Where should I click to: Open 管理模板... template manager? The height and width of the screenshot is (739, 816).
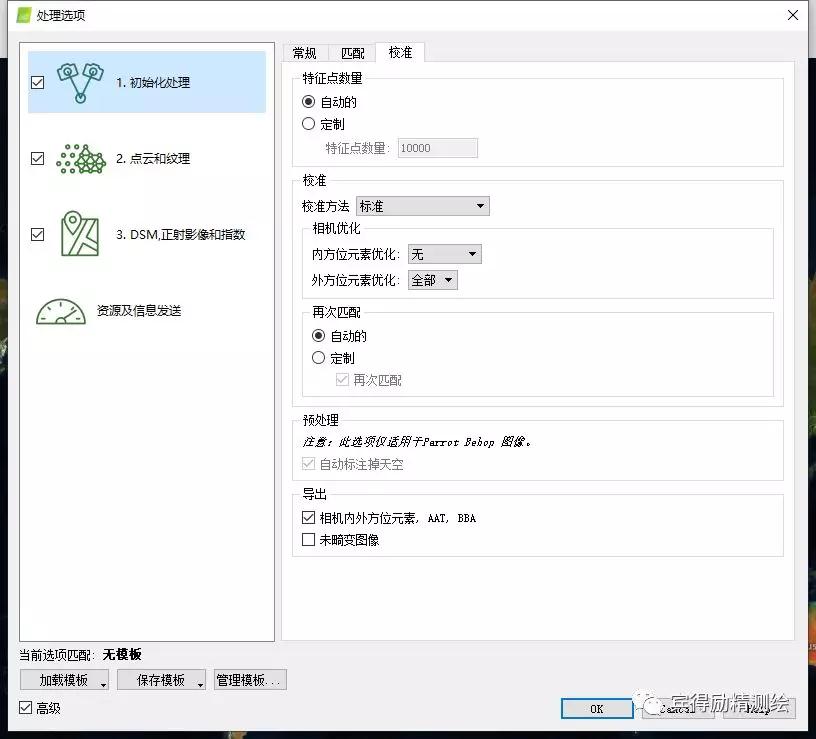pyautogui.click(x=250, y=680)
